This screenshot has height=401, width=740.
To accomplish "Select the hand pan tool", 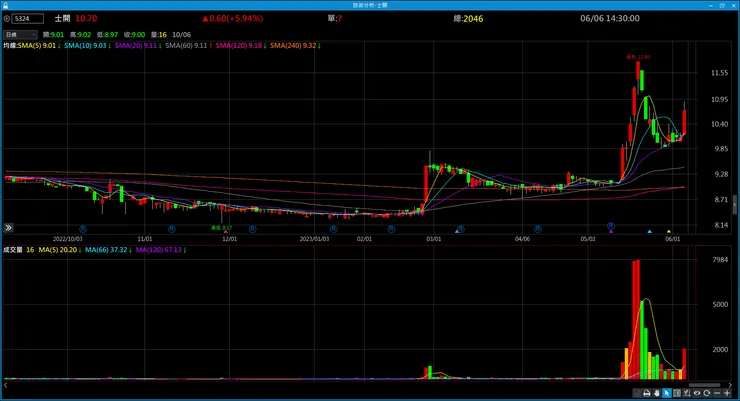I will 656,393.
